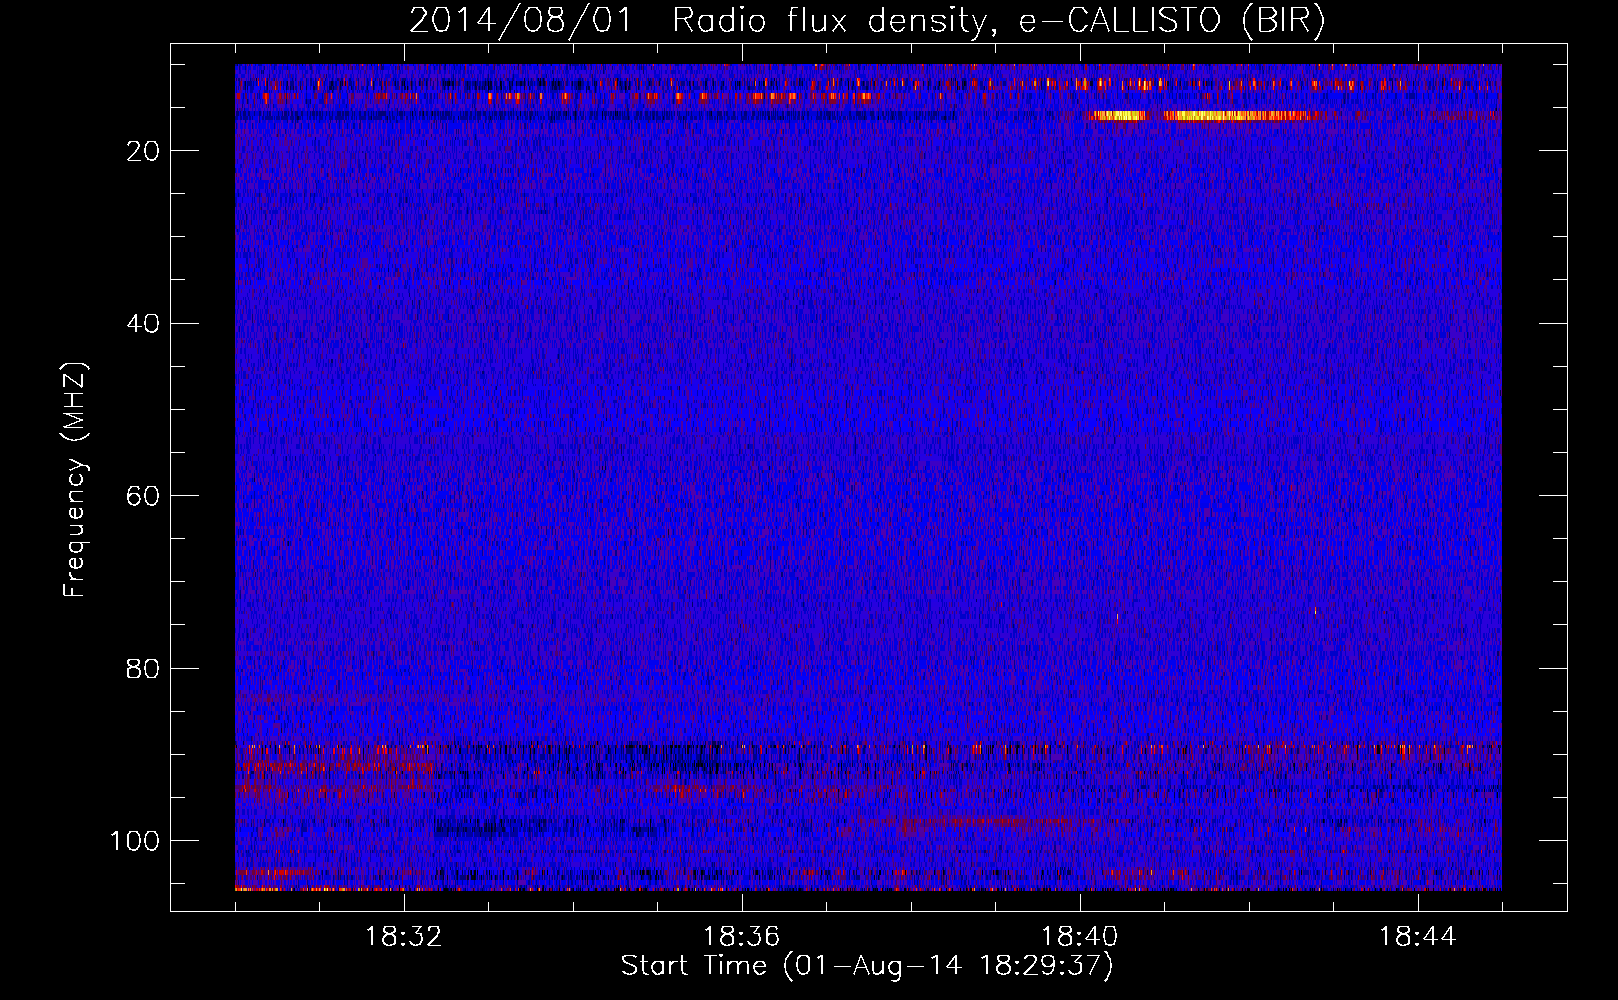Click the "20" frequency tick label
The image size is (1618, 1000).
click(x=144, y=151)
